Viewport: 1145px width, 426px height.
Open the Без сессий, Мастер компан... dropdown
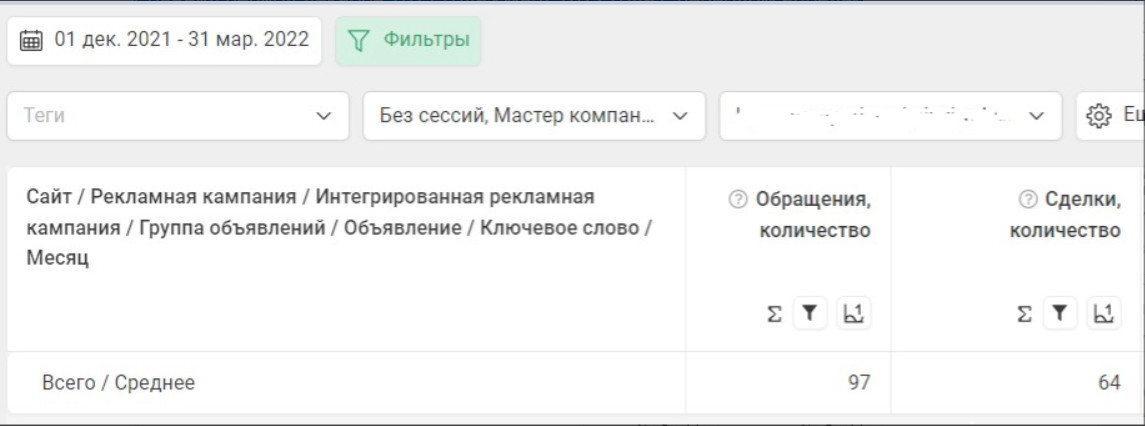click(x=534, y=117)
